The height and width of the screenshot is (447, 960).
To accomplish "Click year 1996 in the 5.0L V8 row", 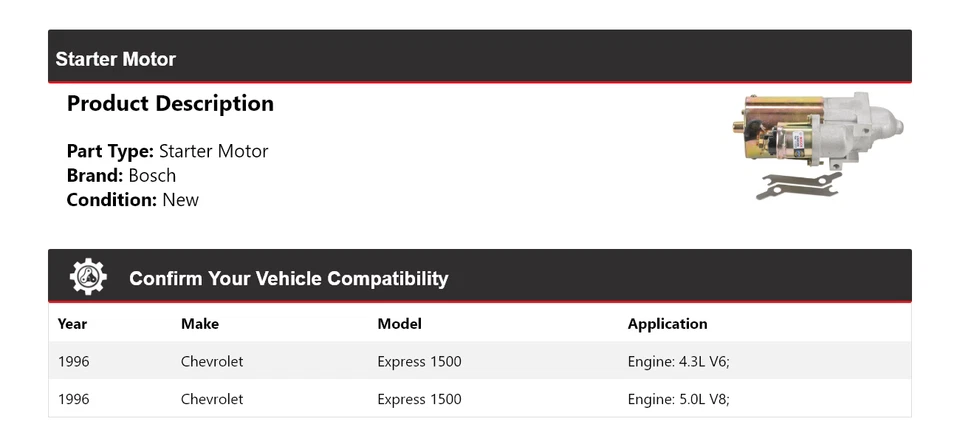I will pos(73,399).
